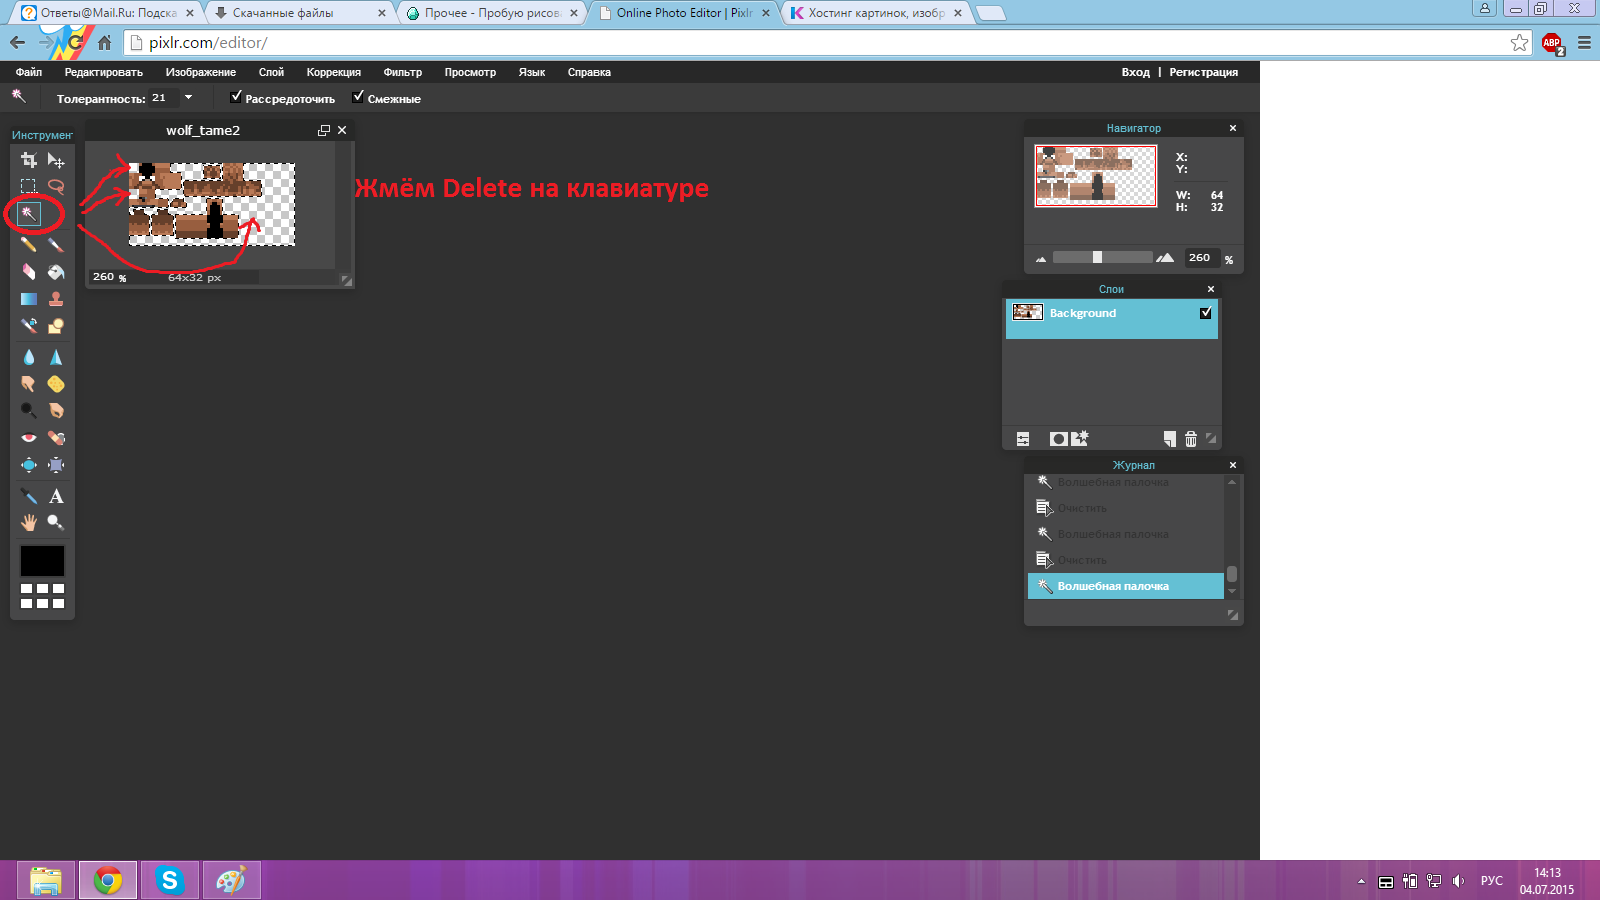The height and width of the screenshot is (900, 1600).
Task: Select the Move tool
Action: [x=56, y=160]
